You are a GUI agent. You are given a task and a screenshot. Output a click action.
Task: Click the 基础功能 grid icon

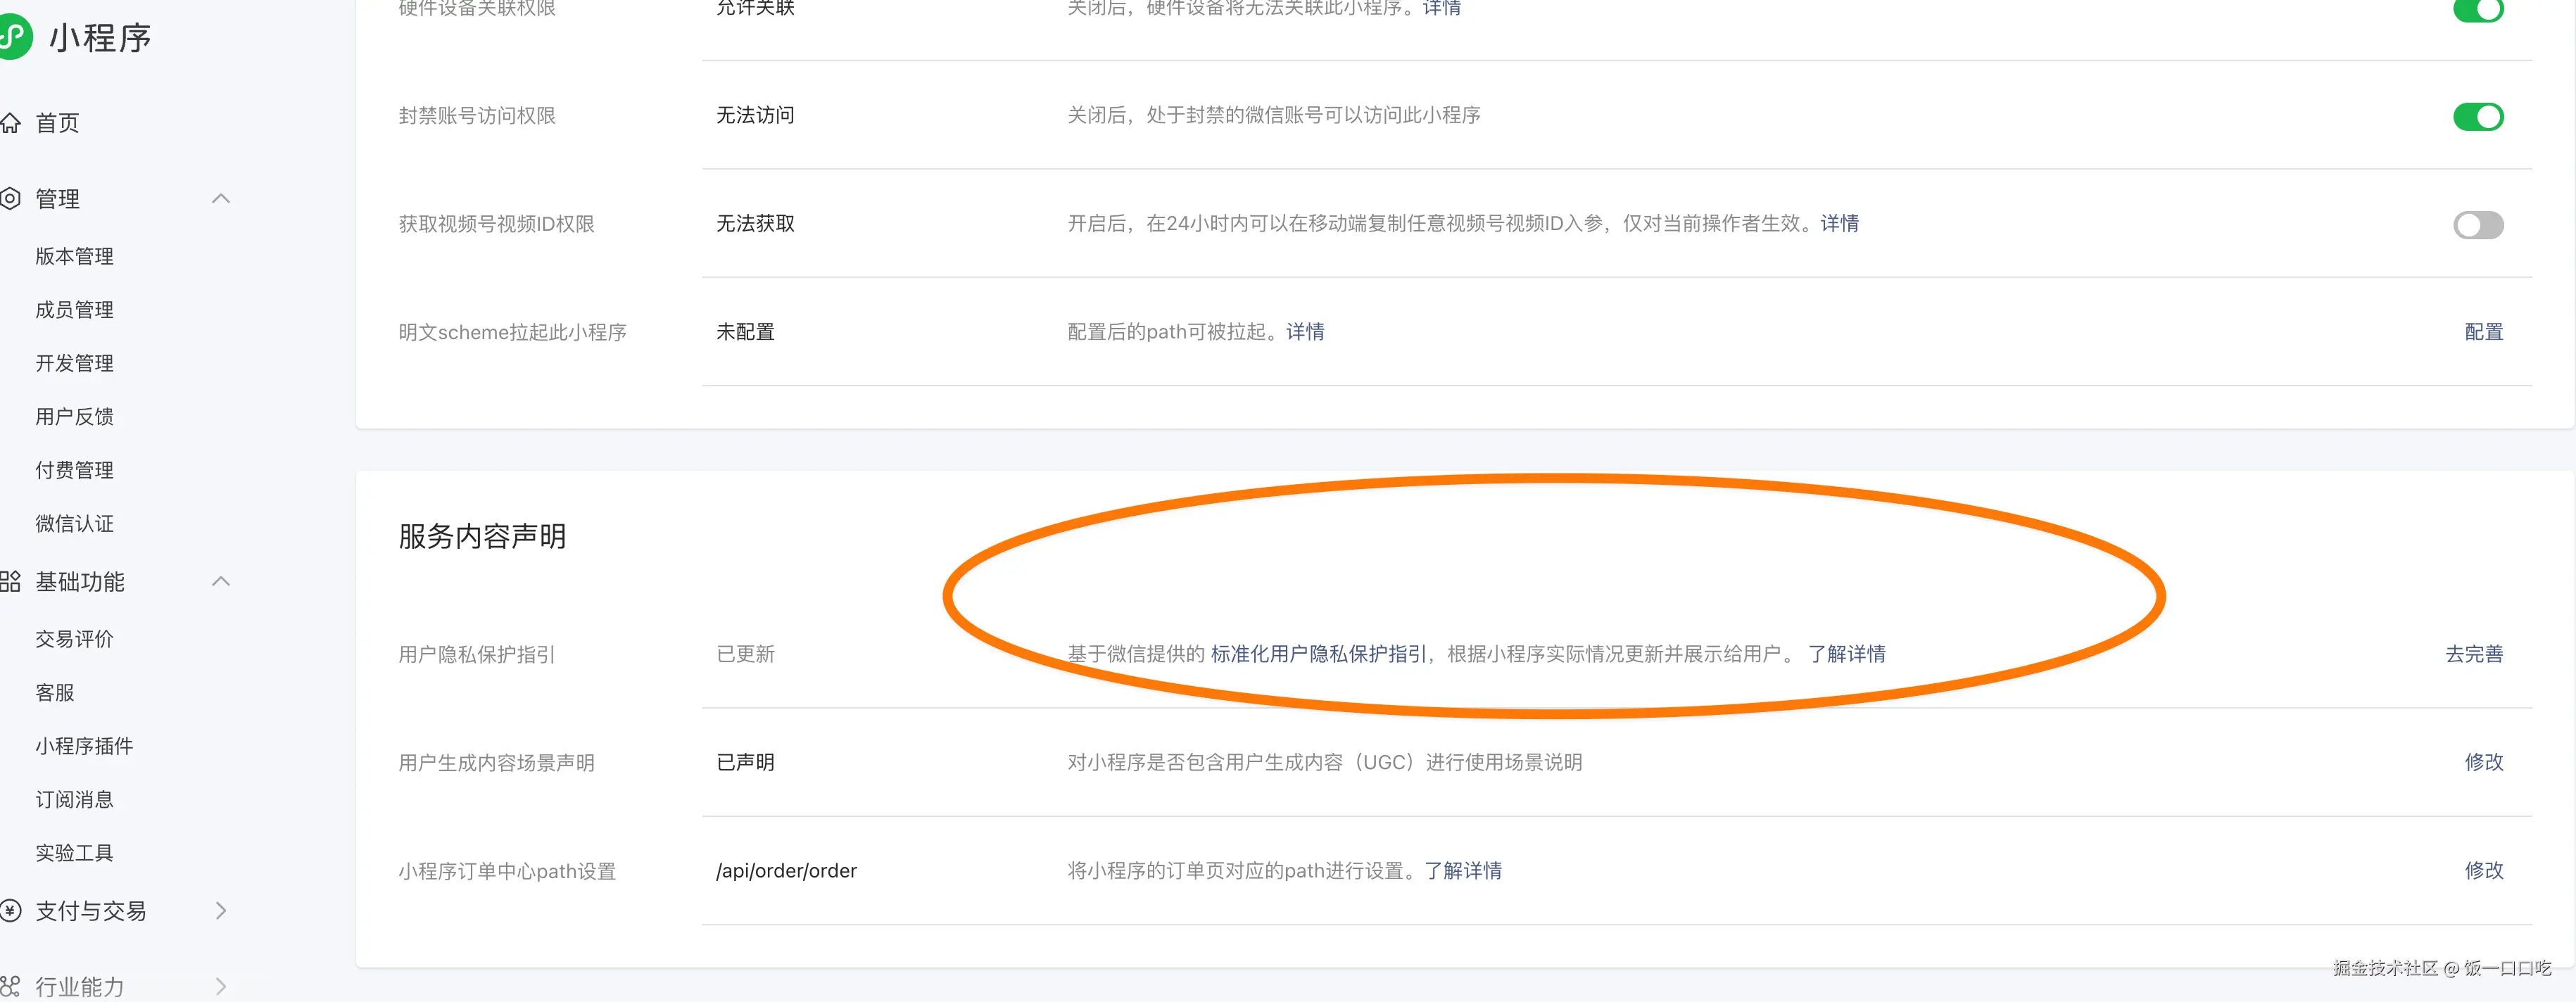(x=11, y=581)
